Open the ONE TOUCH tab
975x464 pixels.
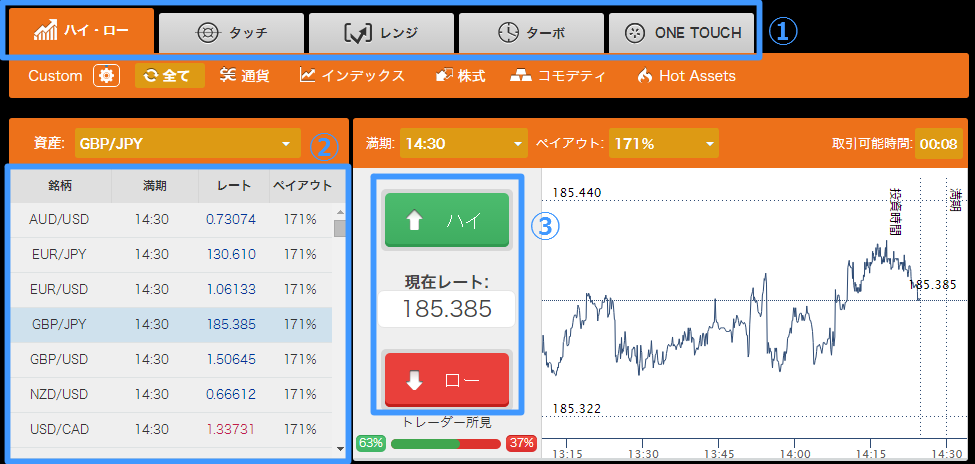click(x=682, y=33)
